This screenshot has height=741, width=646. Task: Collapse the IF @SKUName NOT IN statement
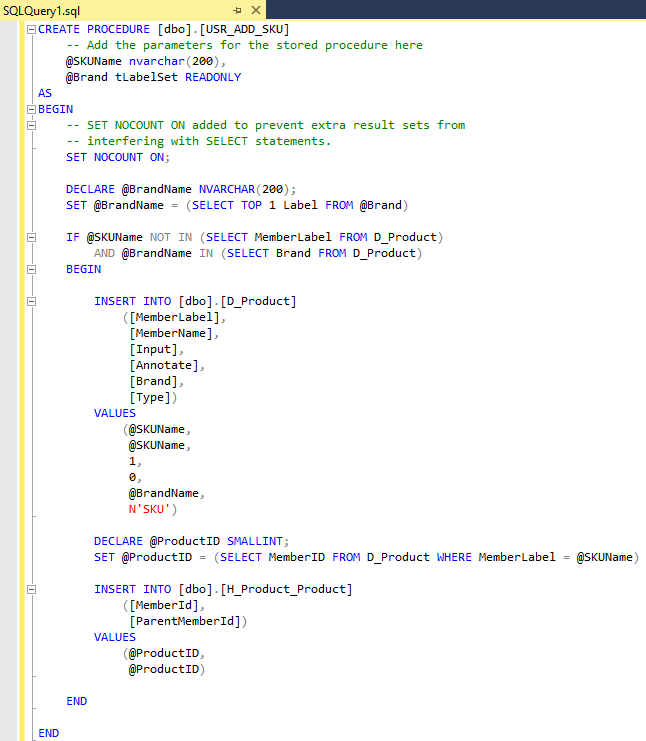[x=31, y=237]
